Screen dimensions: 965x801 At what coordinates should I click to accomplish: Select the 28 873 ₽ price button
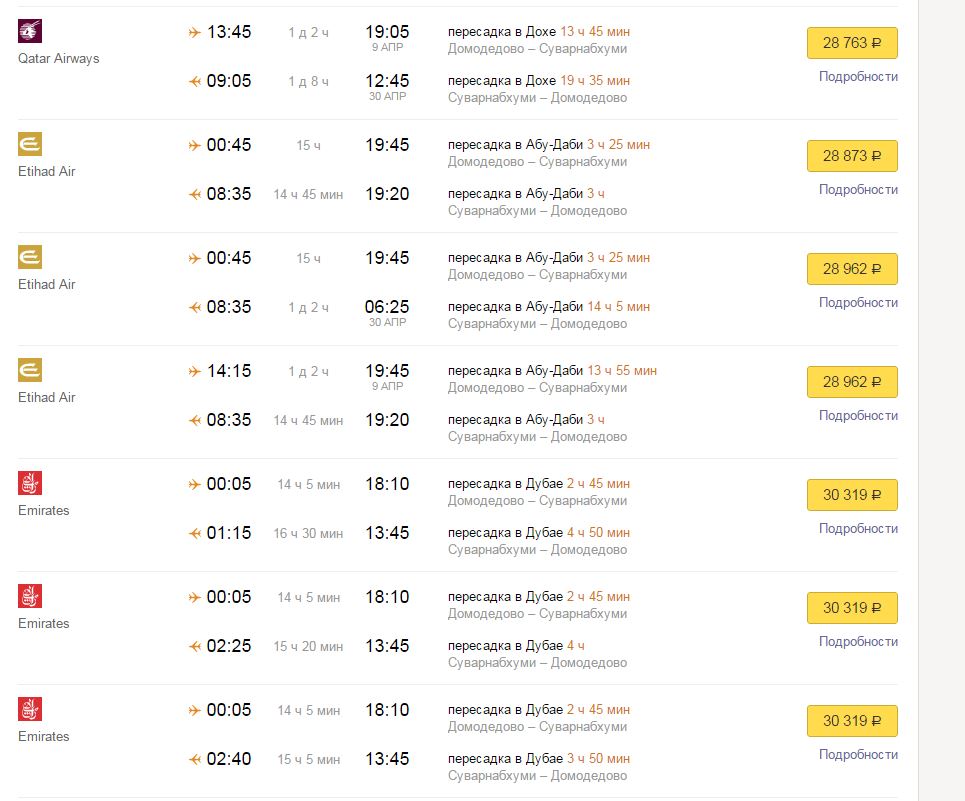click(x=852, y=156)
